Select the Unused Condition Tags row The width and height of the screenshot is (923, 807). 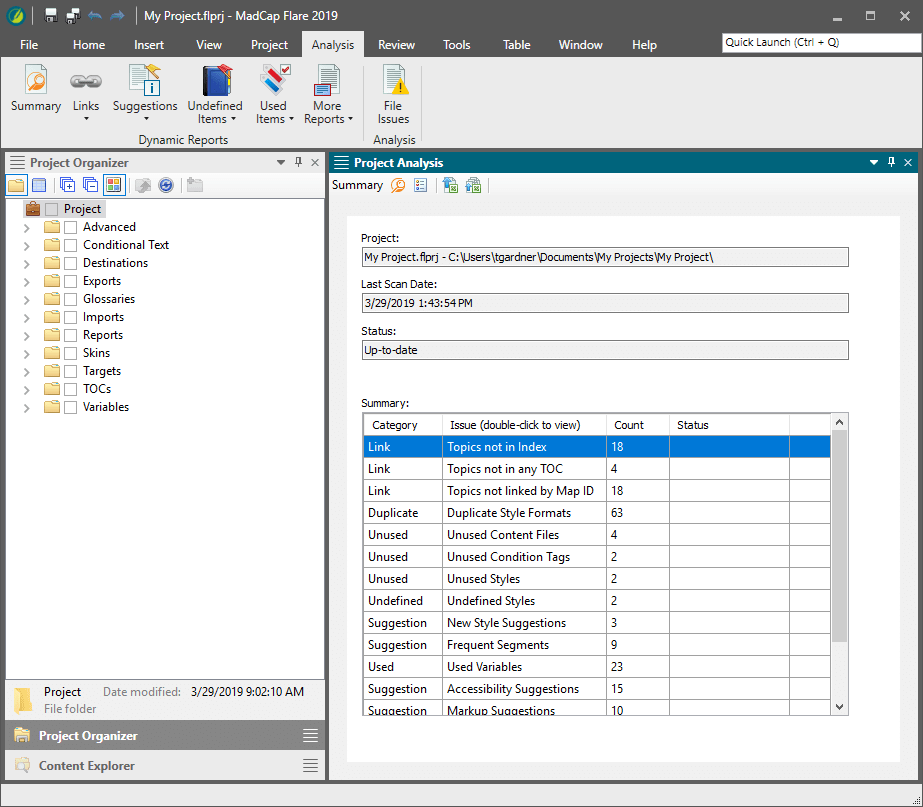(x=597, y=557)
